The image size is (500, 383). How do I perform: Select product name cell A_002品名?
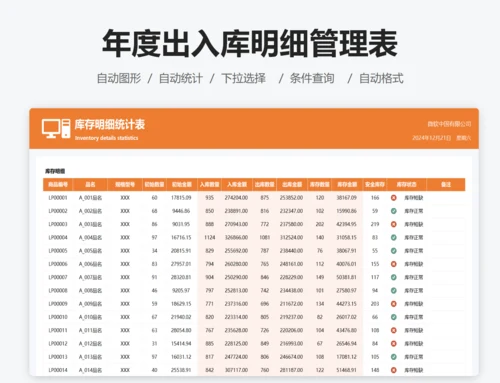90,211
